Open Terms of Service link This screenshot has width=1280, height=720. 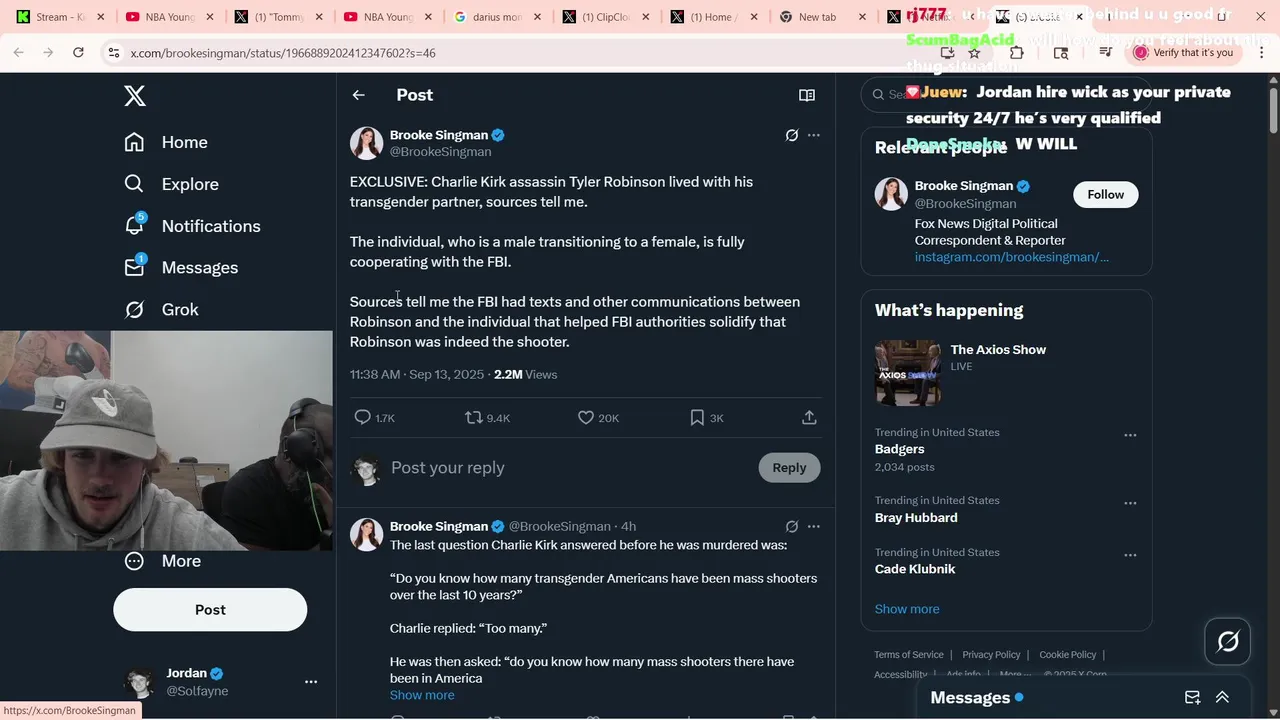(x=909, y=655)
